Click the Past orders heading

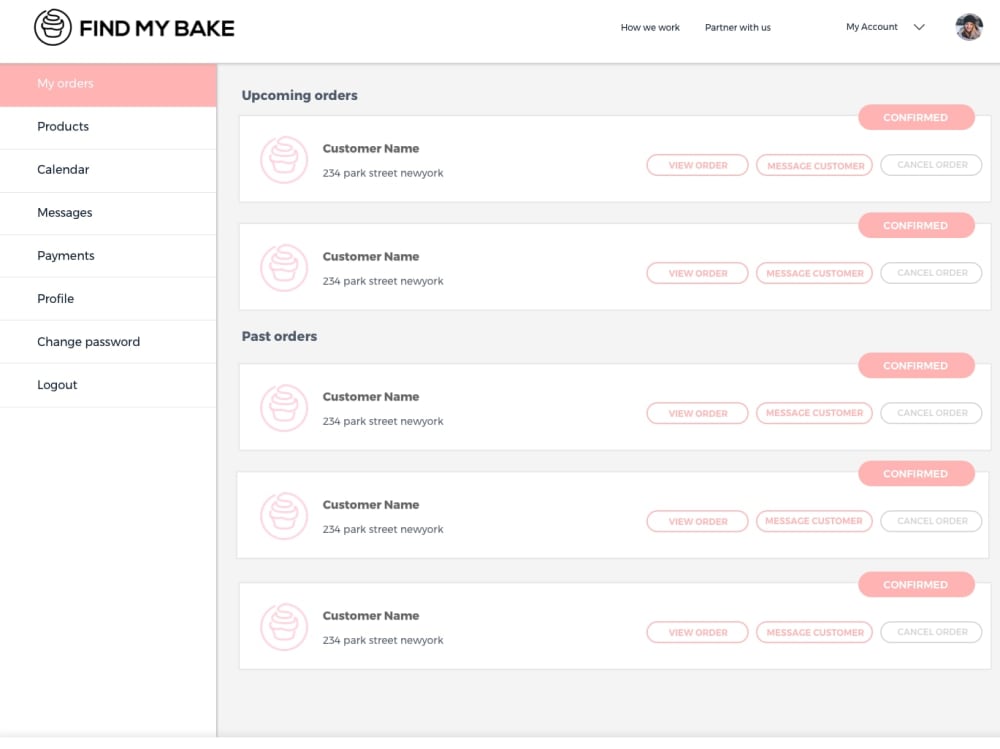pyautogui.click(x=279, y=336)
